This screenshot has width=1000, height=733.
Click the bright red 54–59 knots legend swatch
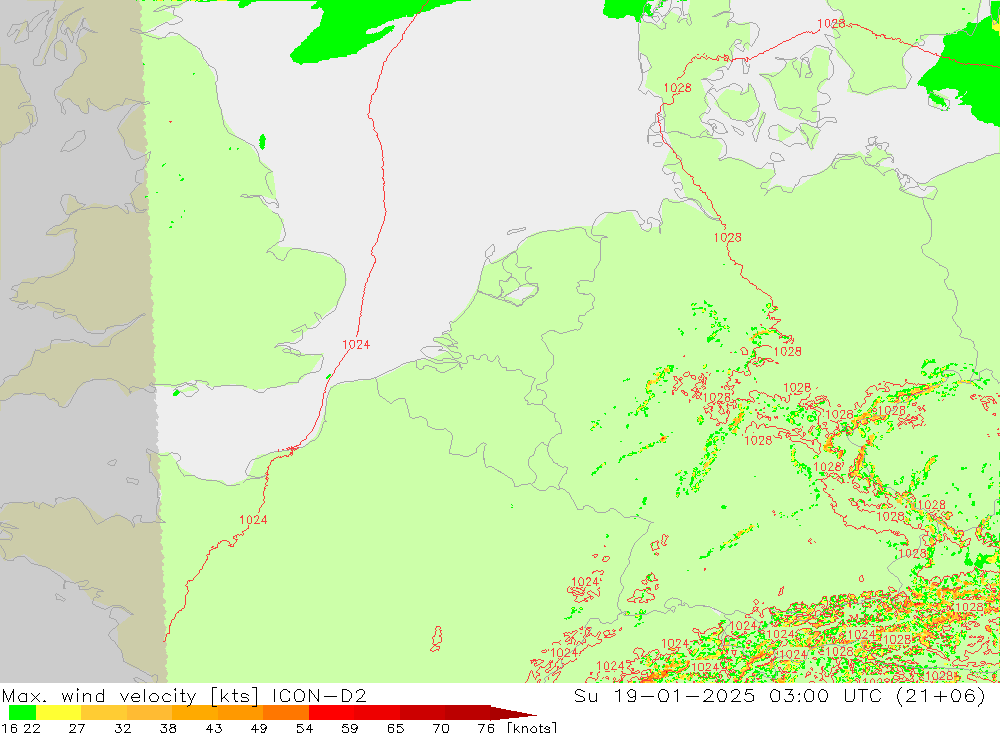pos(332,713)
